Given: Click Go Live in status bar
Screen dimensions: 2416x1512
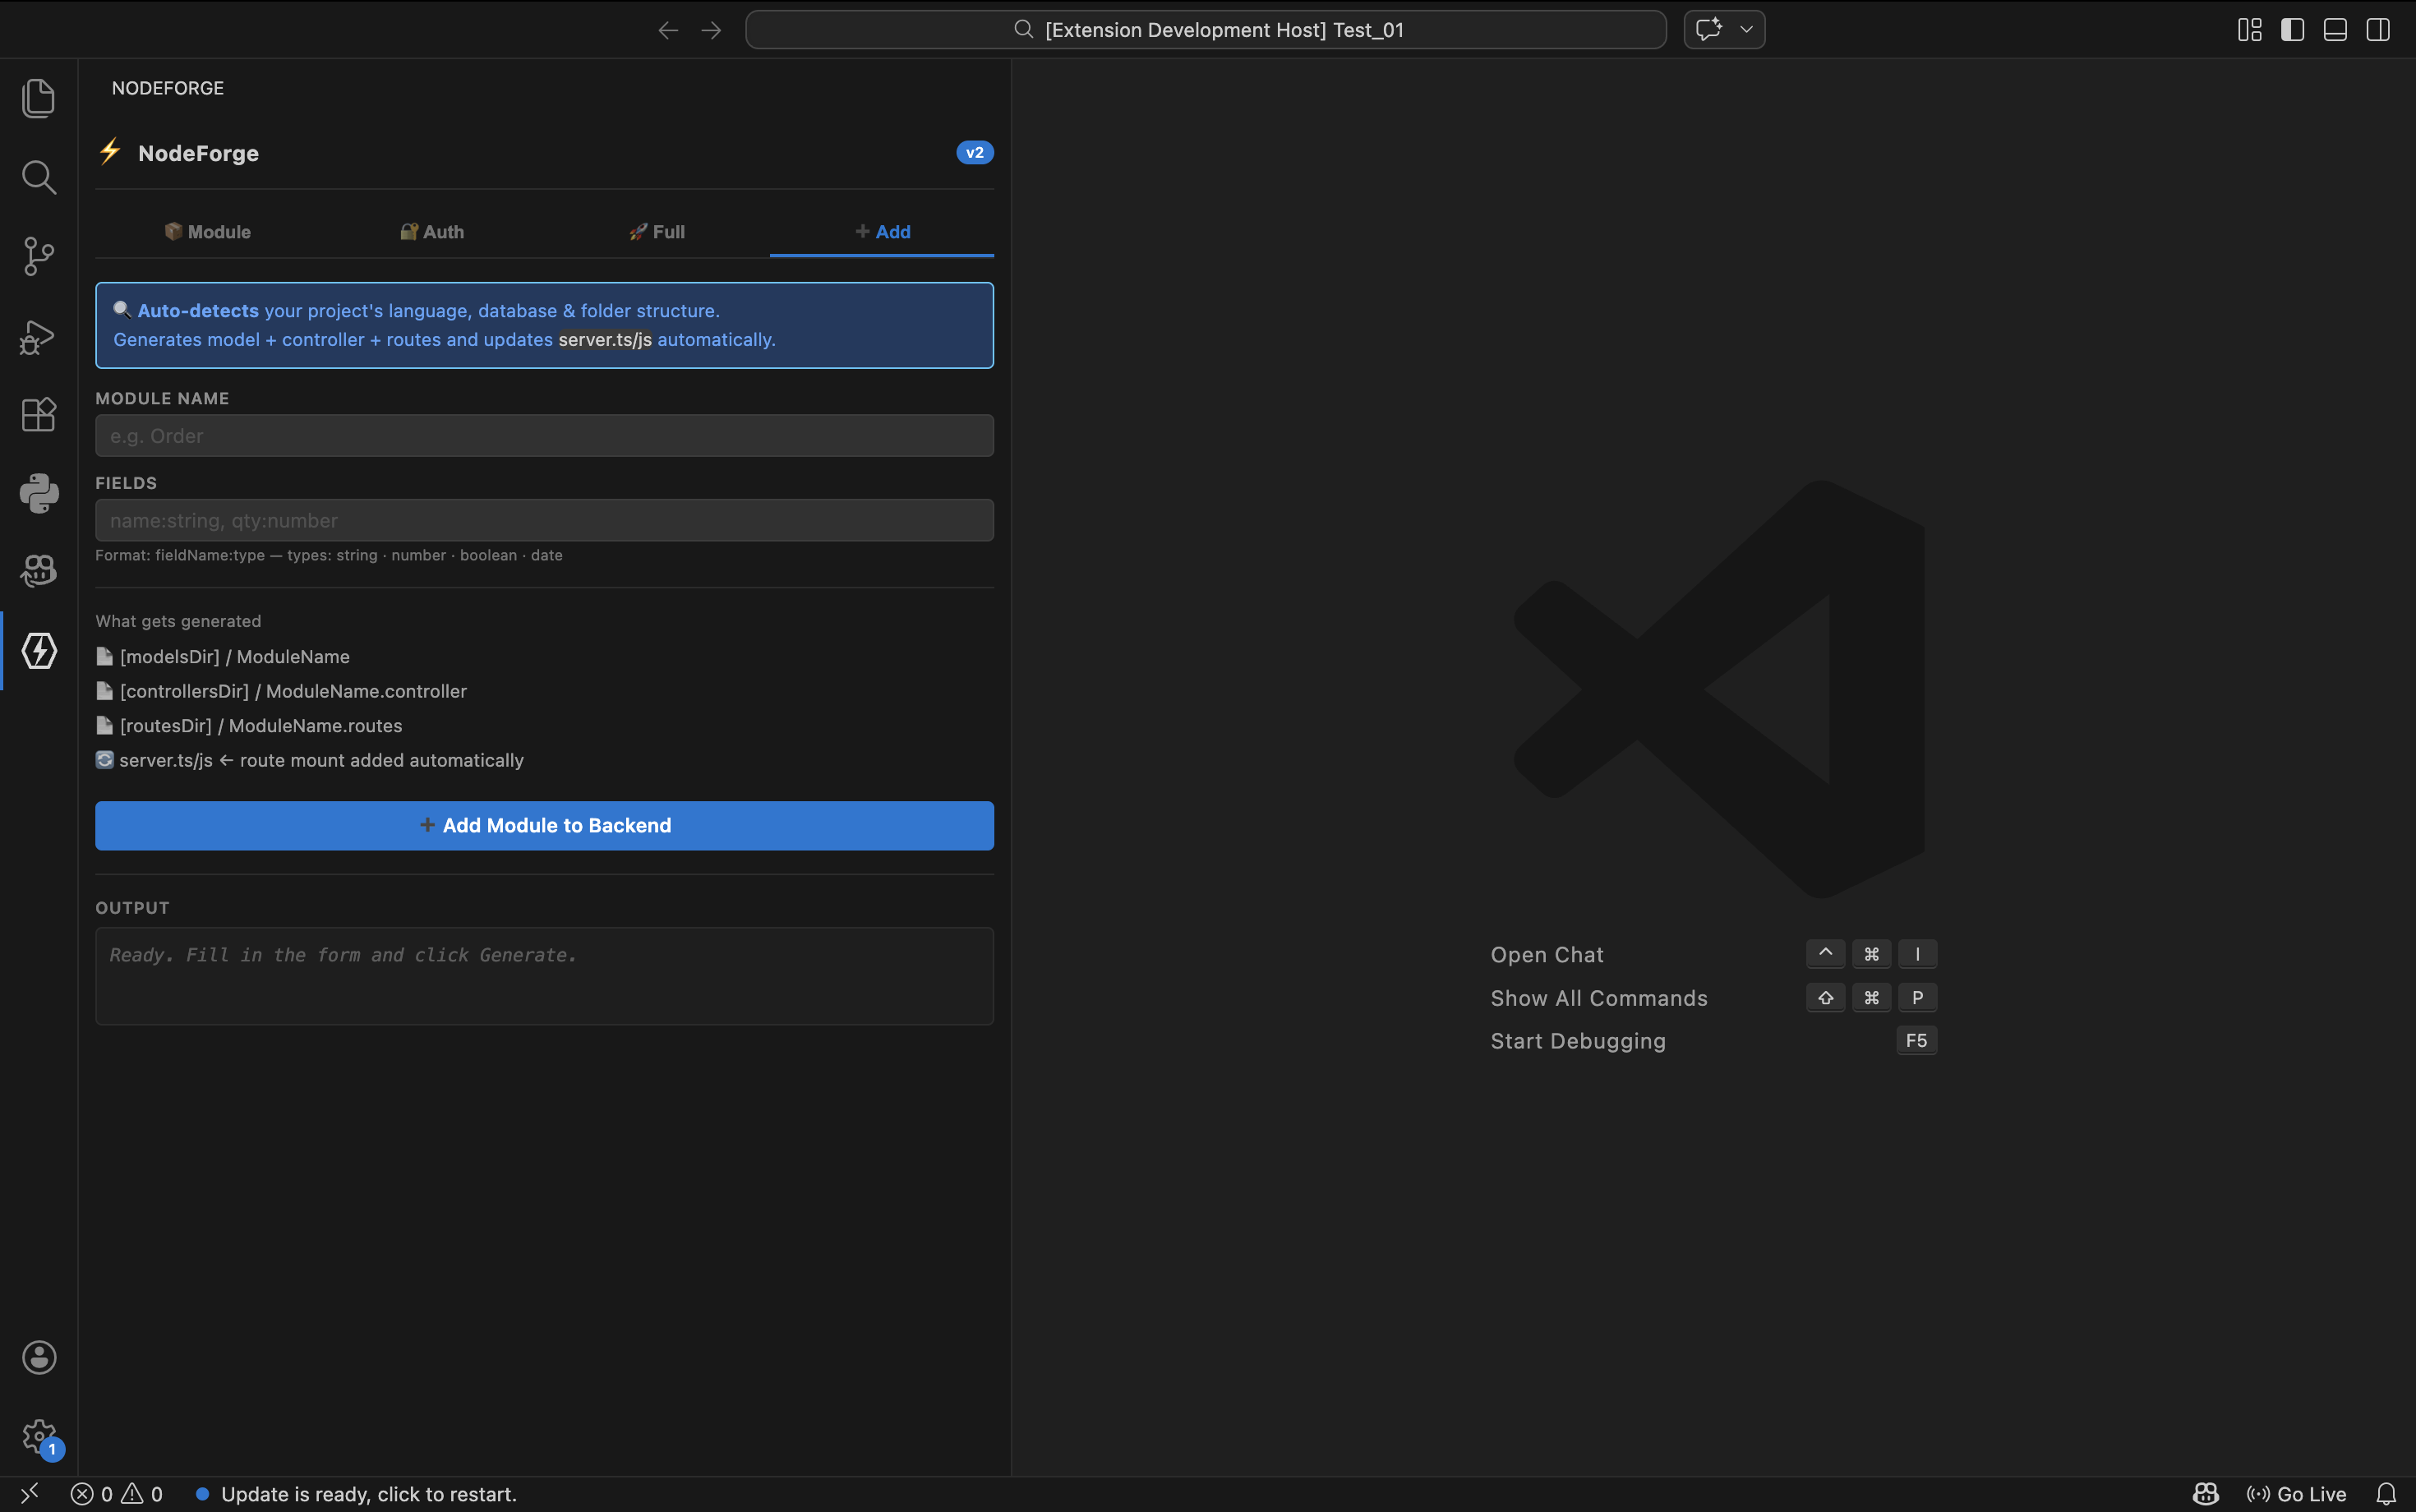Looking at the screenshot, I should tap(2296, 1494).
